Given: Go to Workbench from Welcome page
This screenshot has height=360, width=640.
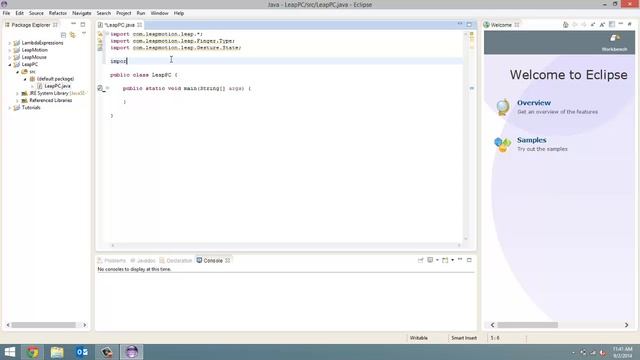Looking at the screenshot, I should [614, 42].
